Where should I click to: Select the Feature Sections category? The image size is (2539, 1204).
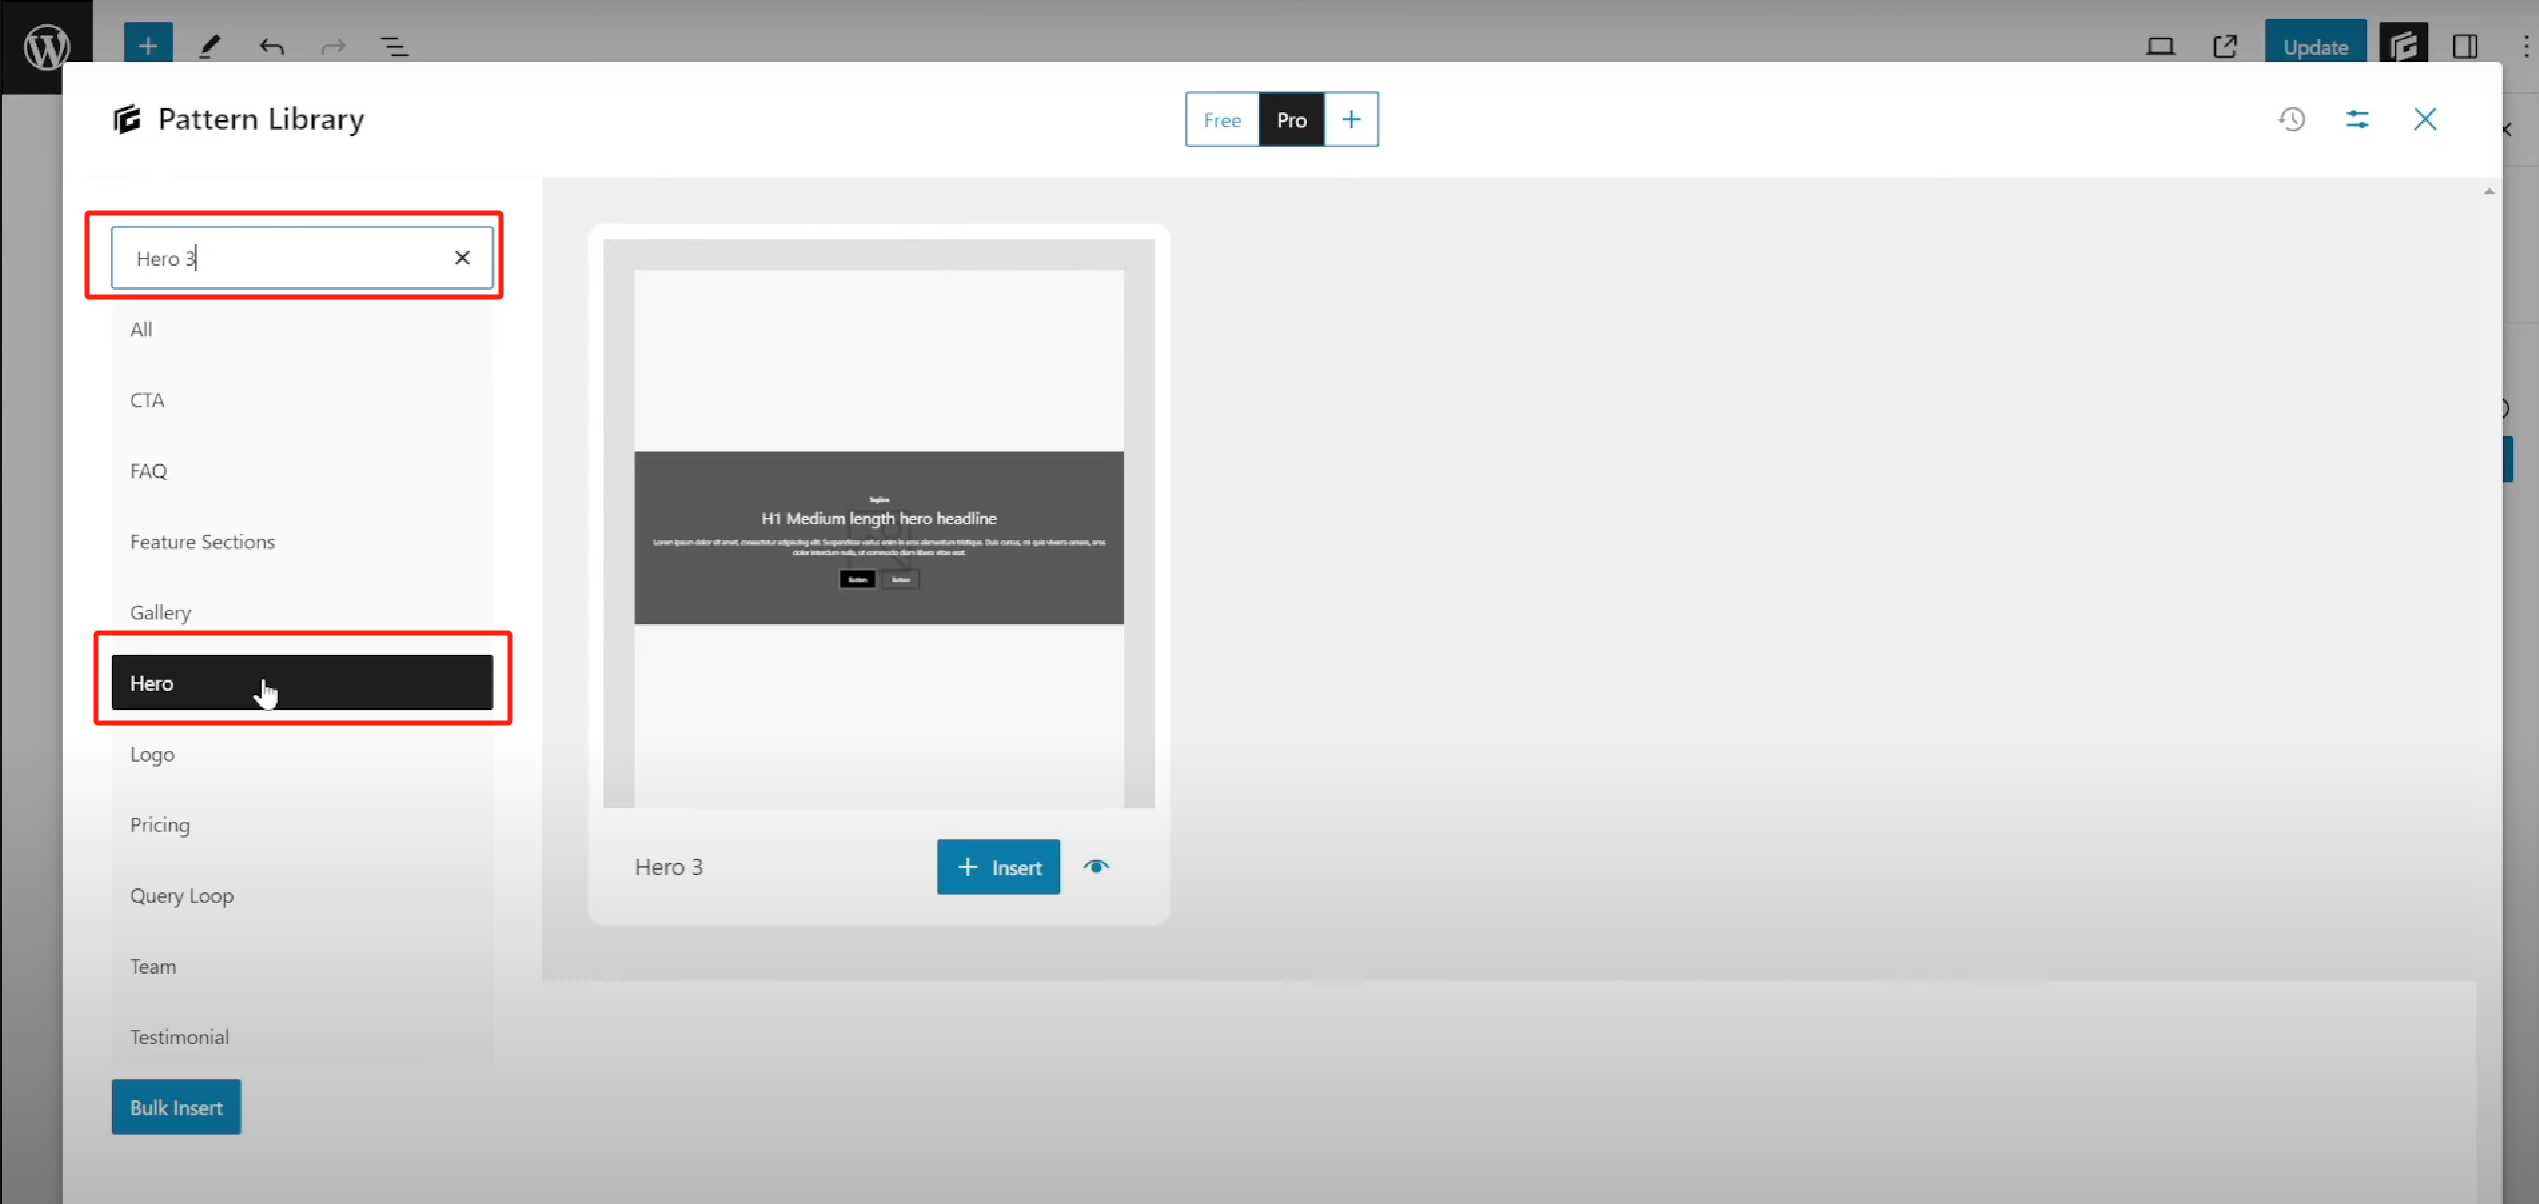coord(202,542)
